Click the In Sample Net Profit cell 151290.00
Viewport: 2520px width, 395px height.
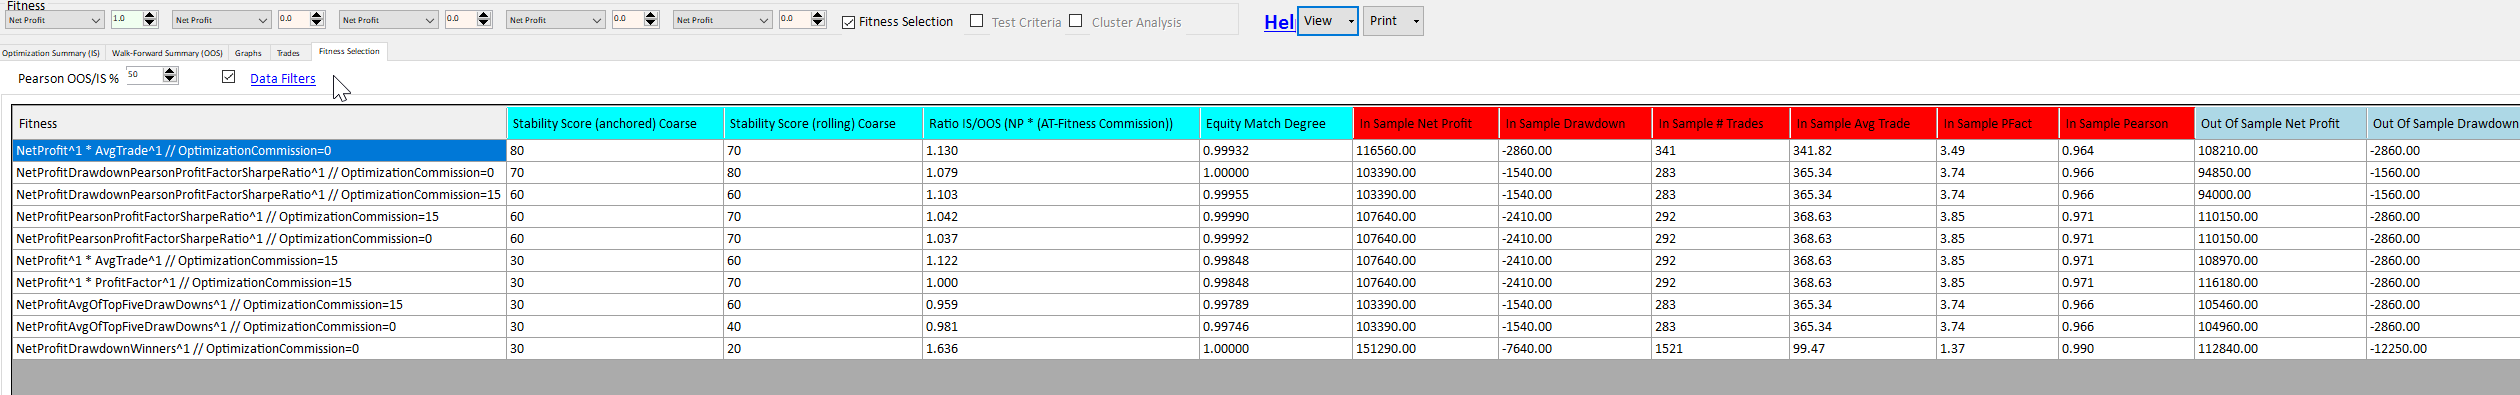point(1426,349)
